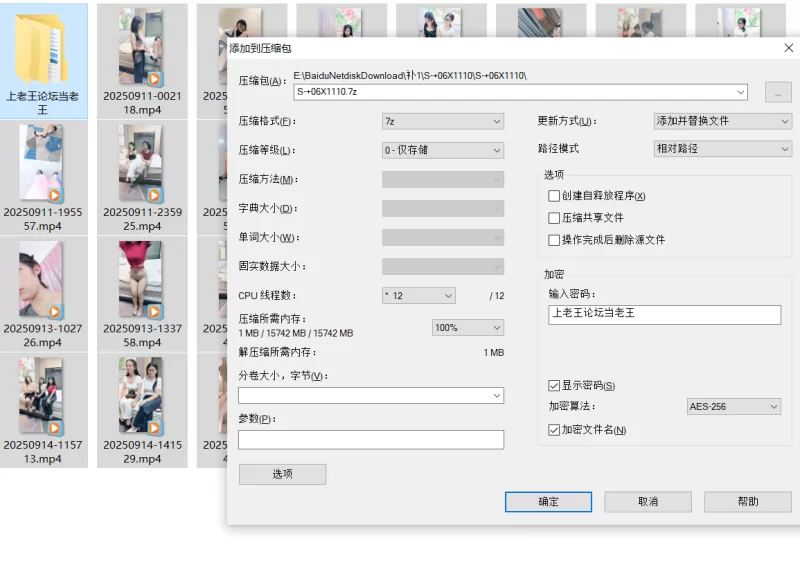
Task: Click the disabled 单词大小 dropdown
Action: click(443, 237)
